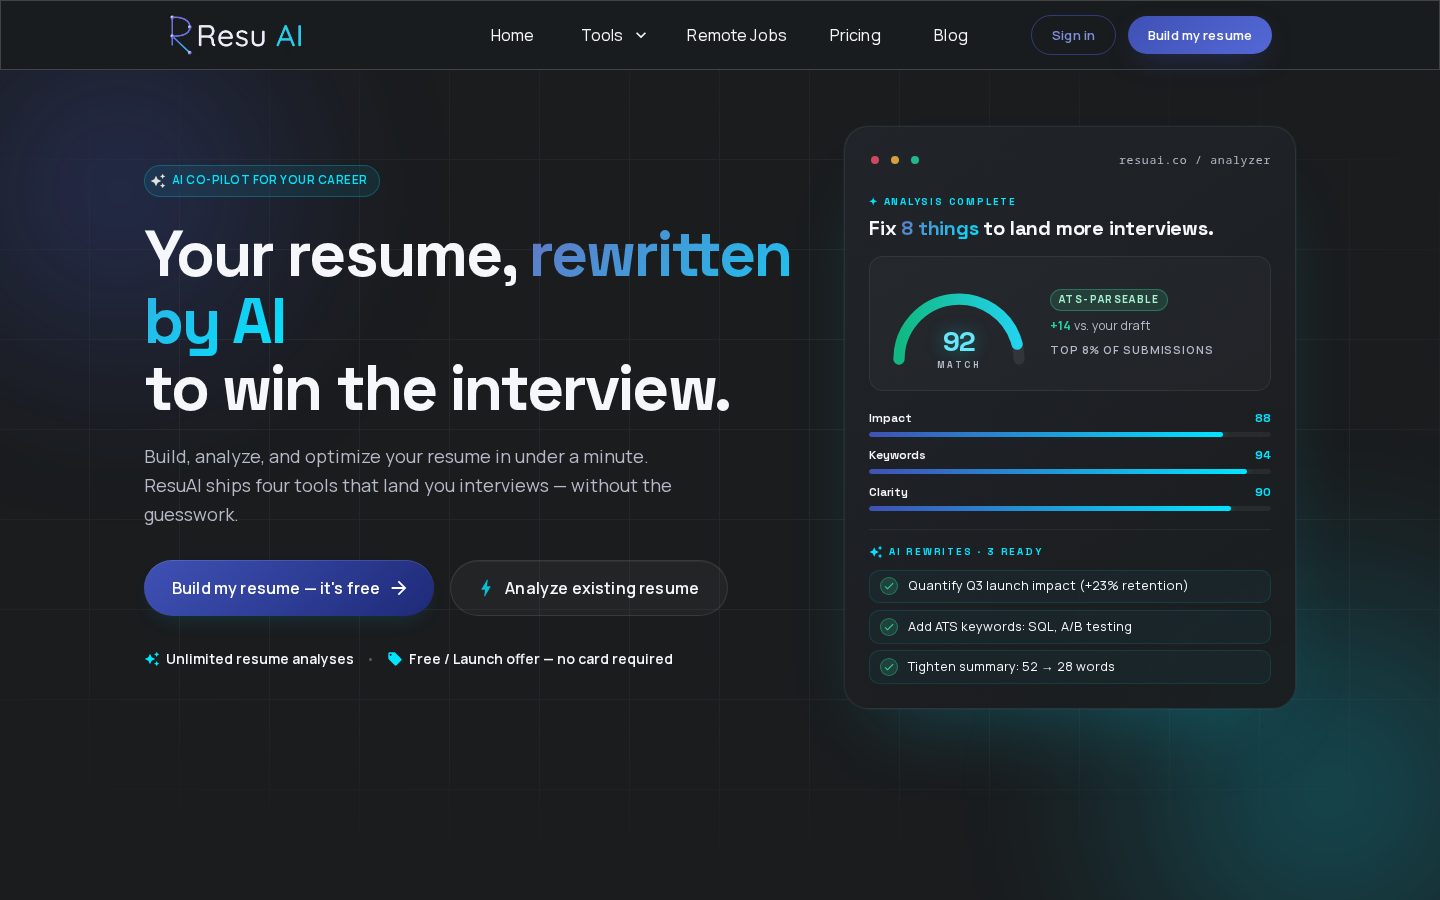Screen dimensions: 1440x900
Task: Click Unlimited resume analyses text
Action: (x=260, y=659)
